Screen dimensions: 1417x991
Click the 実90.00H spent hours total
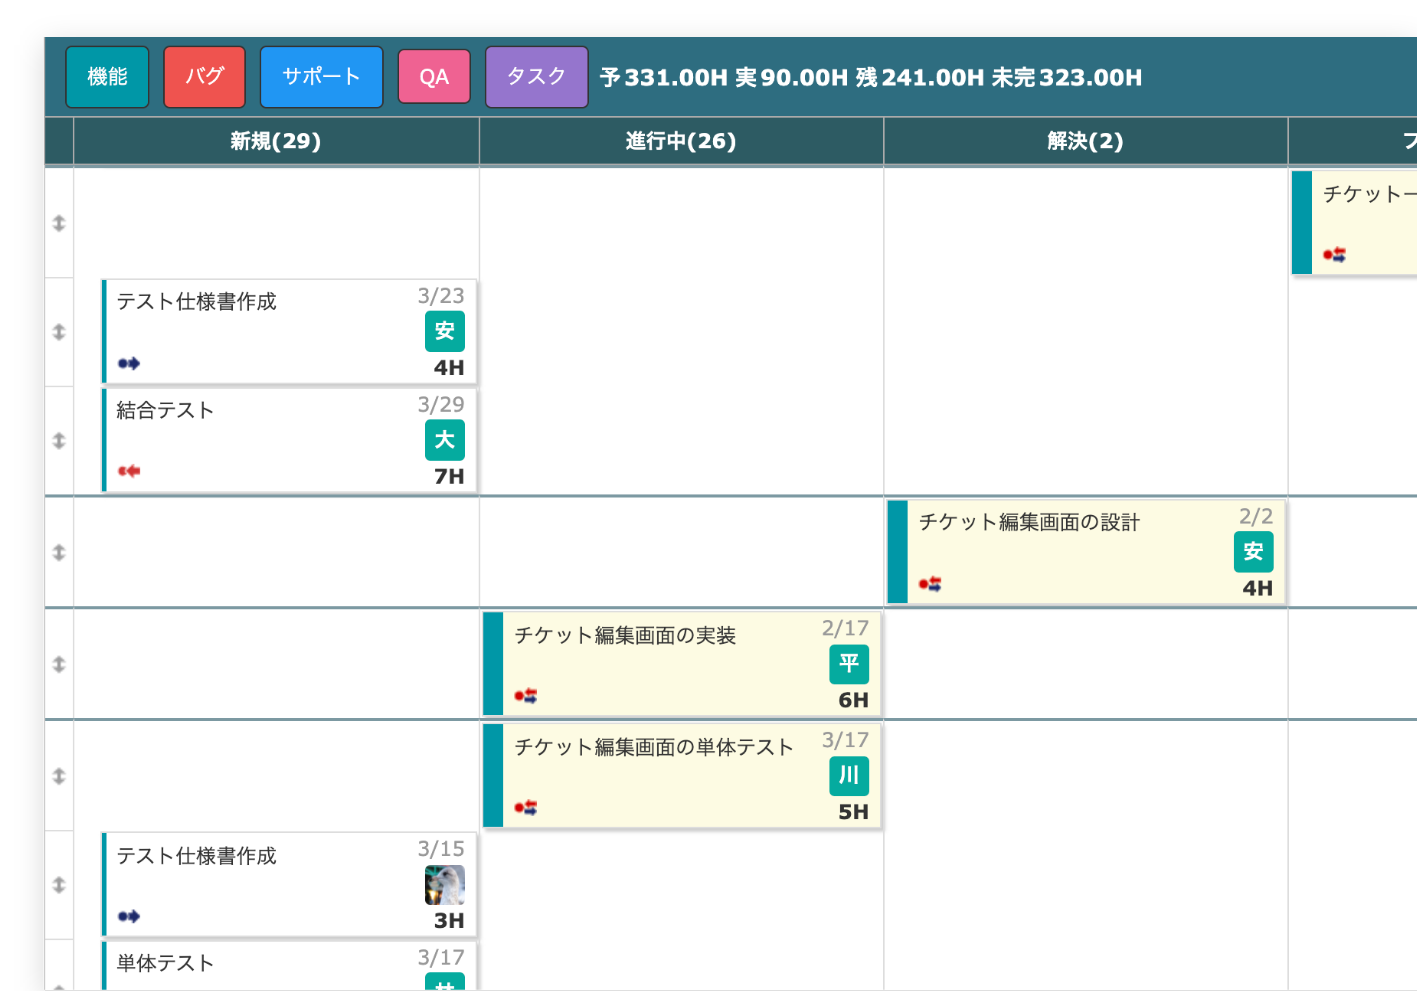point(791,78)
